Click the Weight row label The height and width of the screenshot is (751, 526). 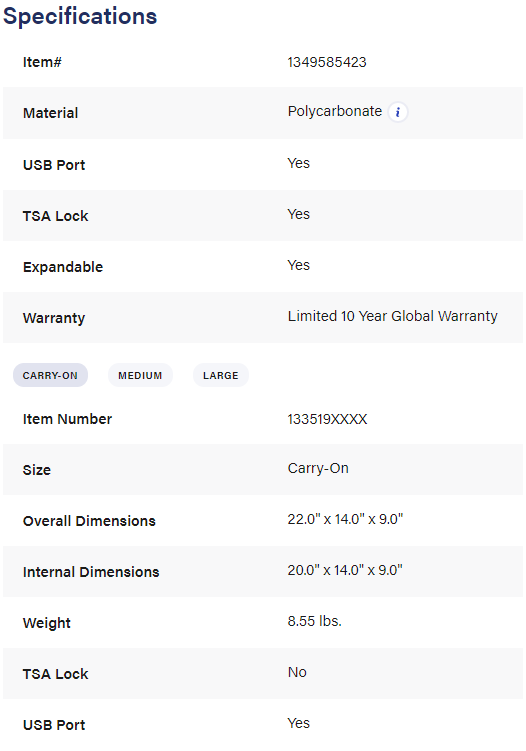(x=46, y=623)
